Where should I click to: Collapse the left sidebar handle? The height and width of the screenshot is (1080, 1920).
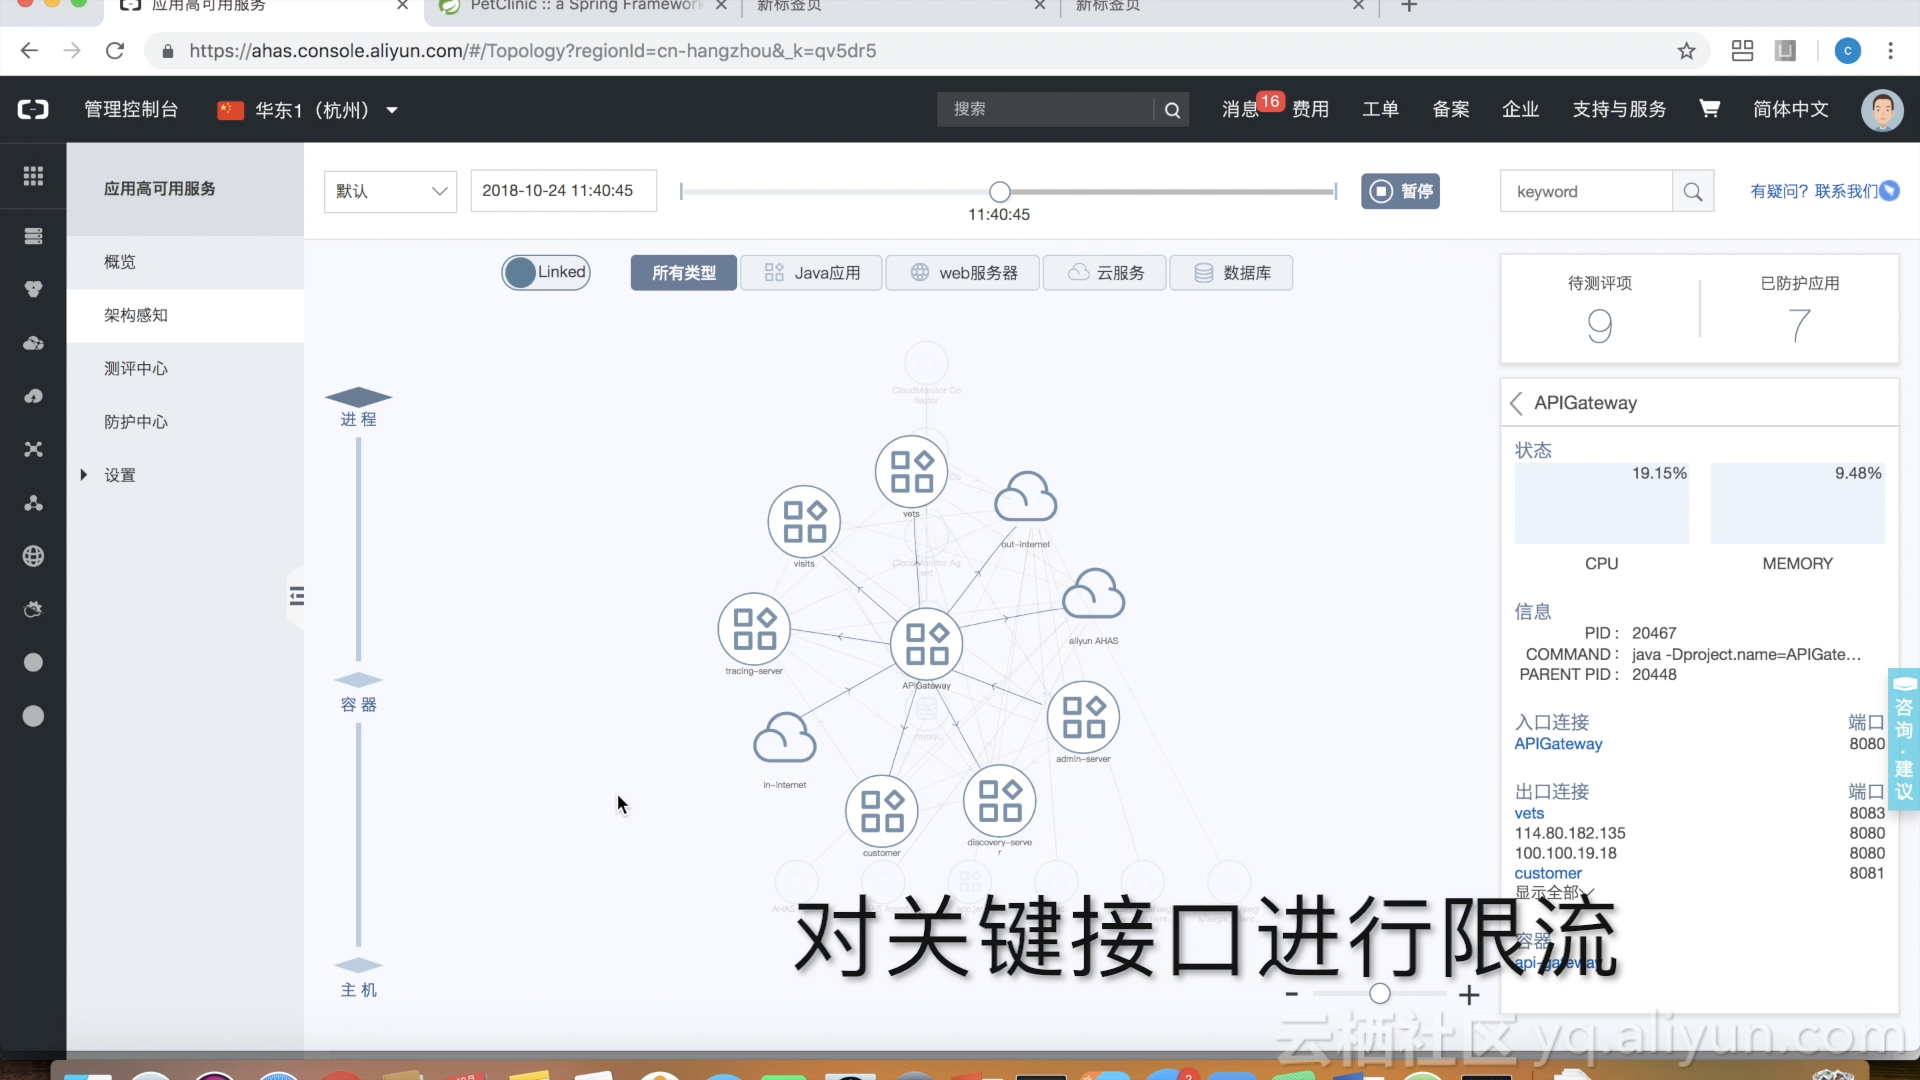tap(296, 597)
